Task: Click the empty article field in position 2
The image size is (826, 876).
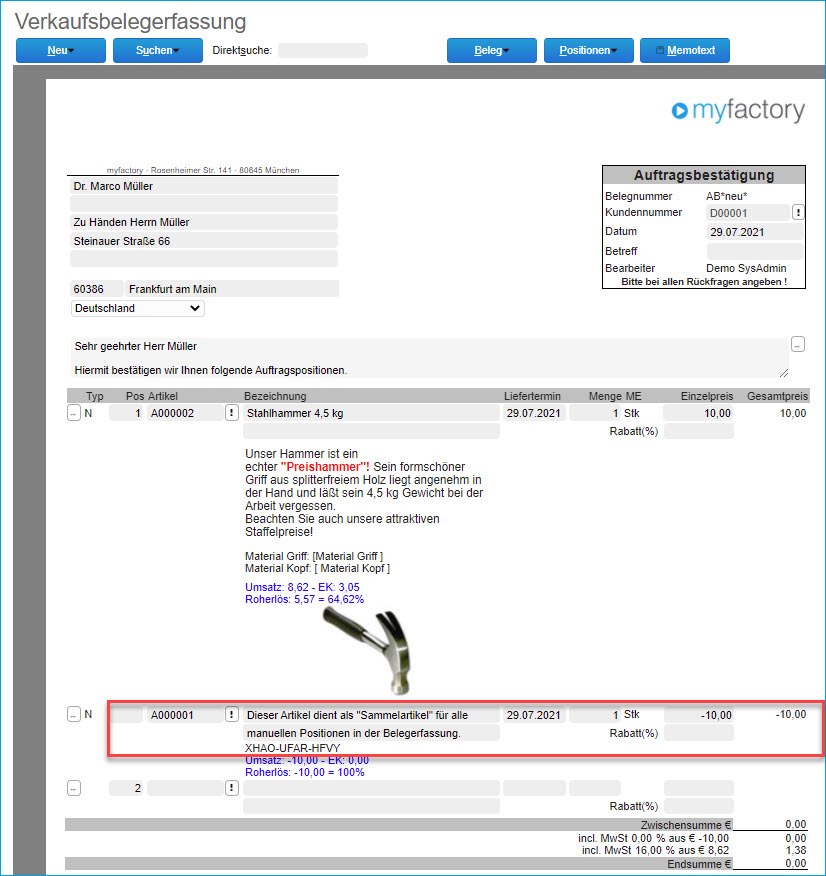Action: pos(185,788)
